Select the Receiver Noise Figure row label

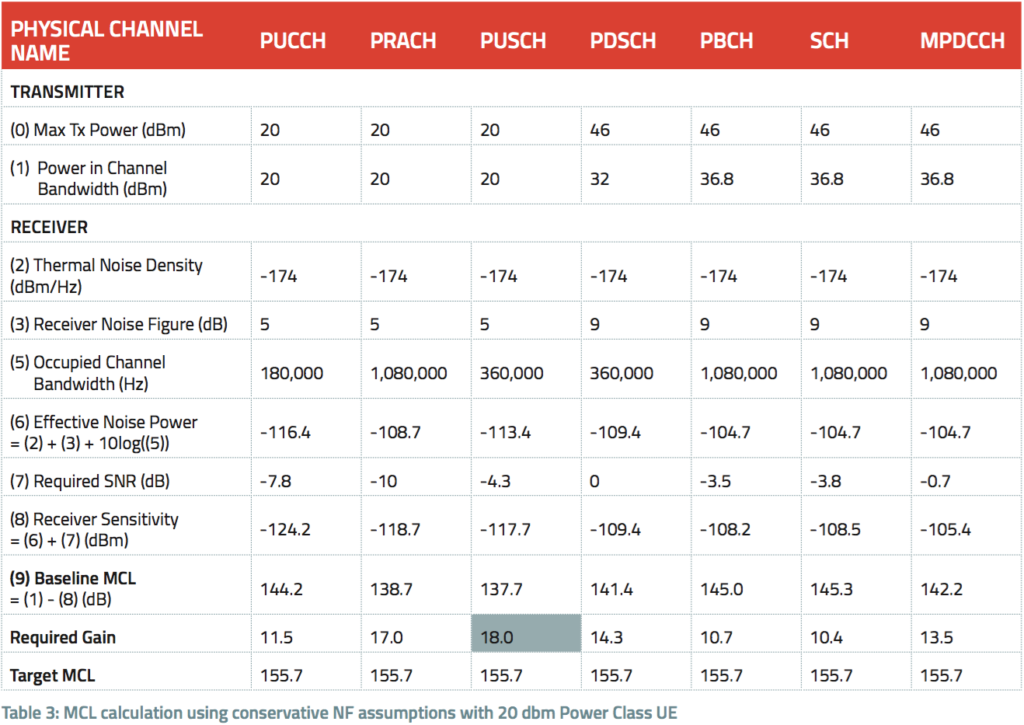[116, 324]
